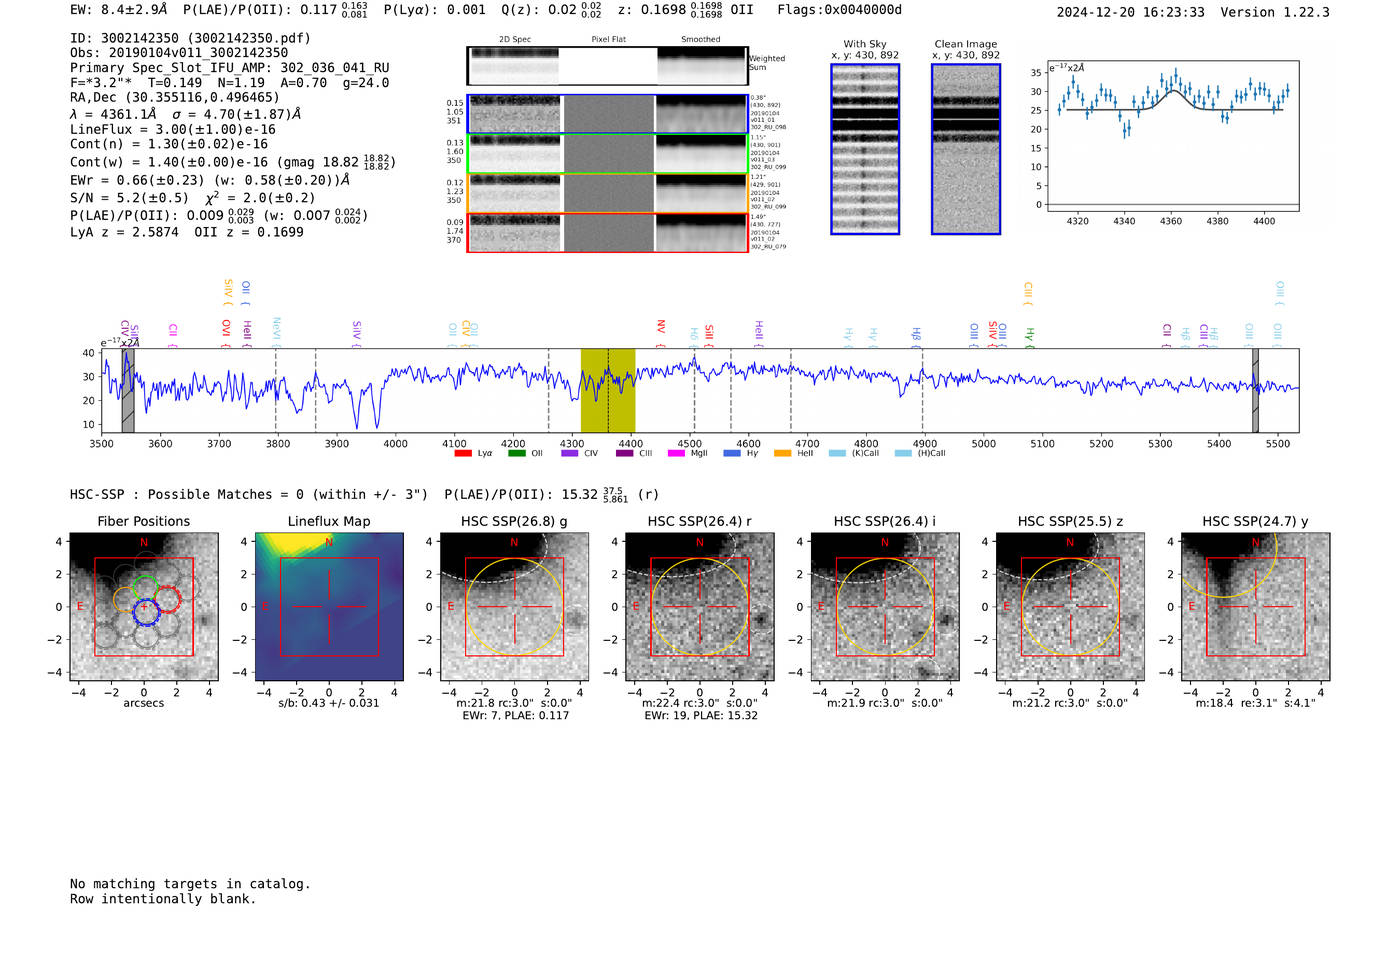Select the LineFlux = 3.00(±1.00)e-16 value
The width and height of the screenshot is (1400, 953).
click(x=173, y=130)
